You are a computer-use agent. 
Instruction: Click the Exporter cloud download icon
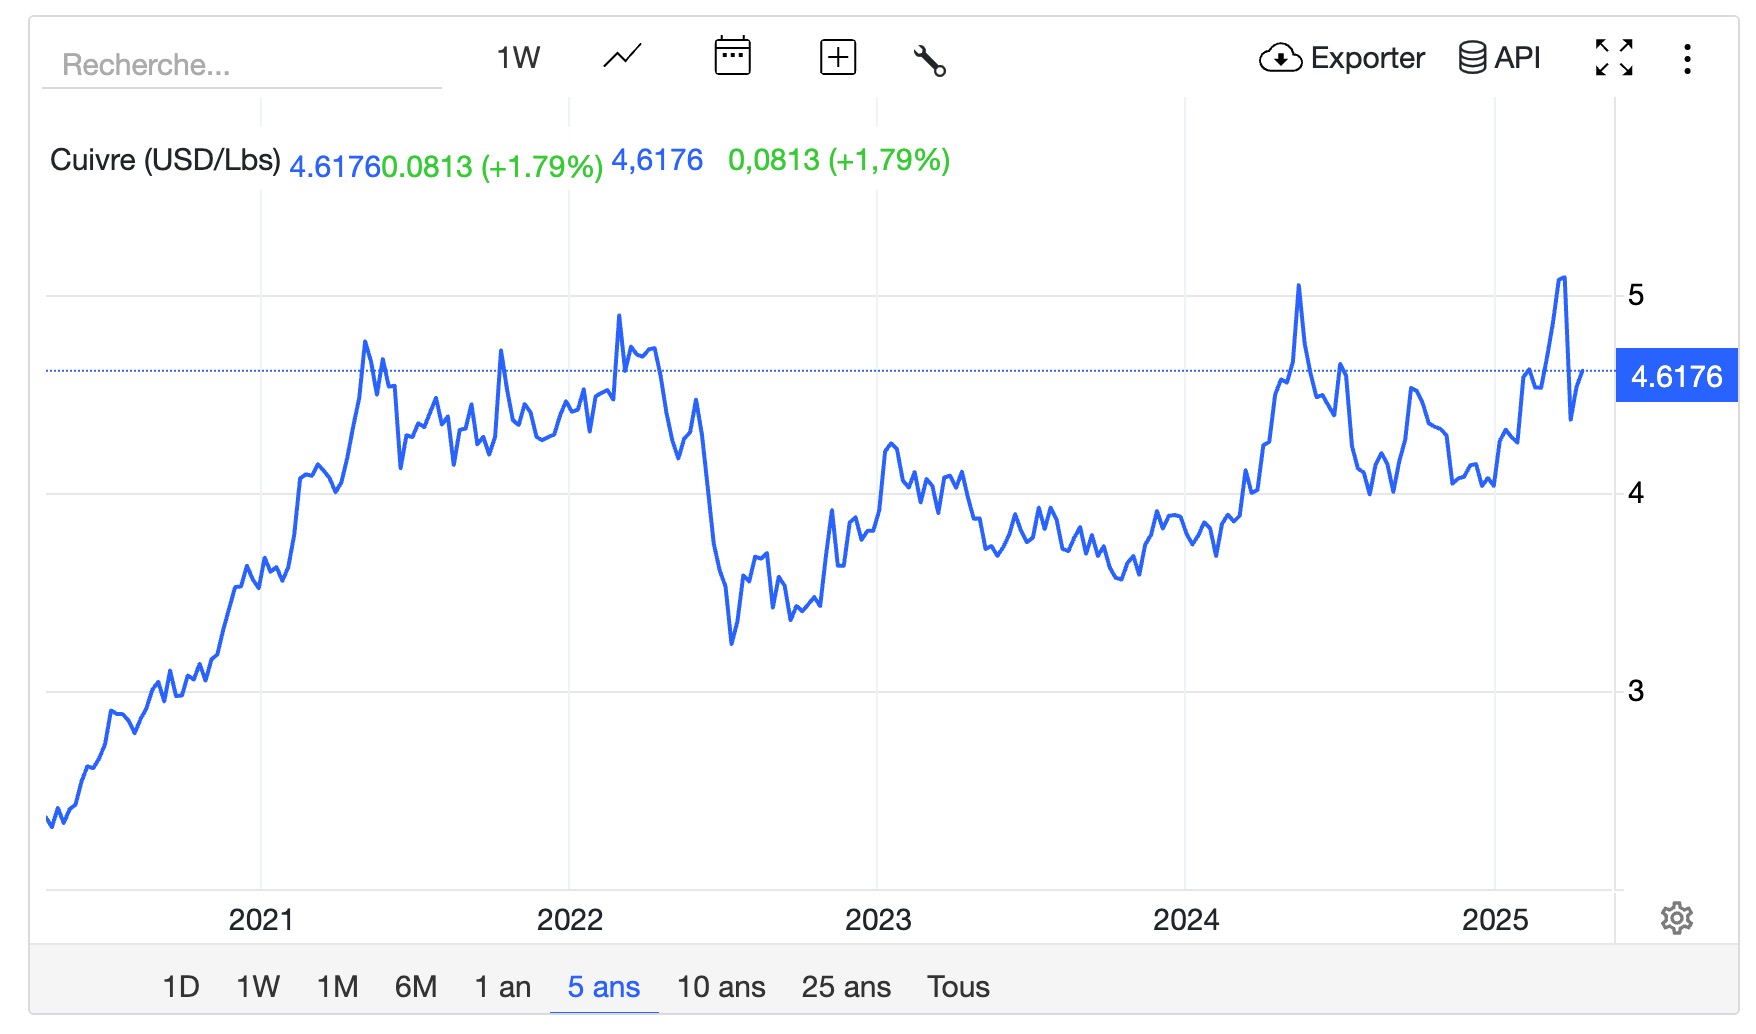[1280, 58]
